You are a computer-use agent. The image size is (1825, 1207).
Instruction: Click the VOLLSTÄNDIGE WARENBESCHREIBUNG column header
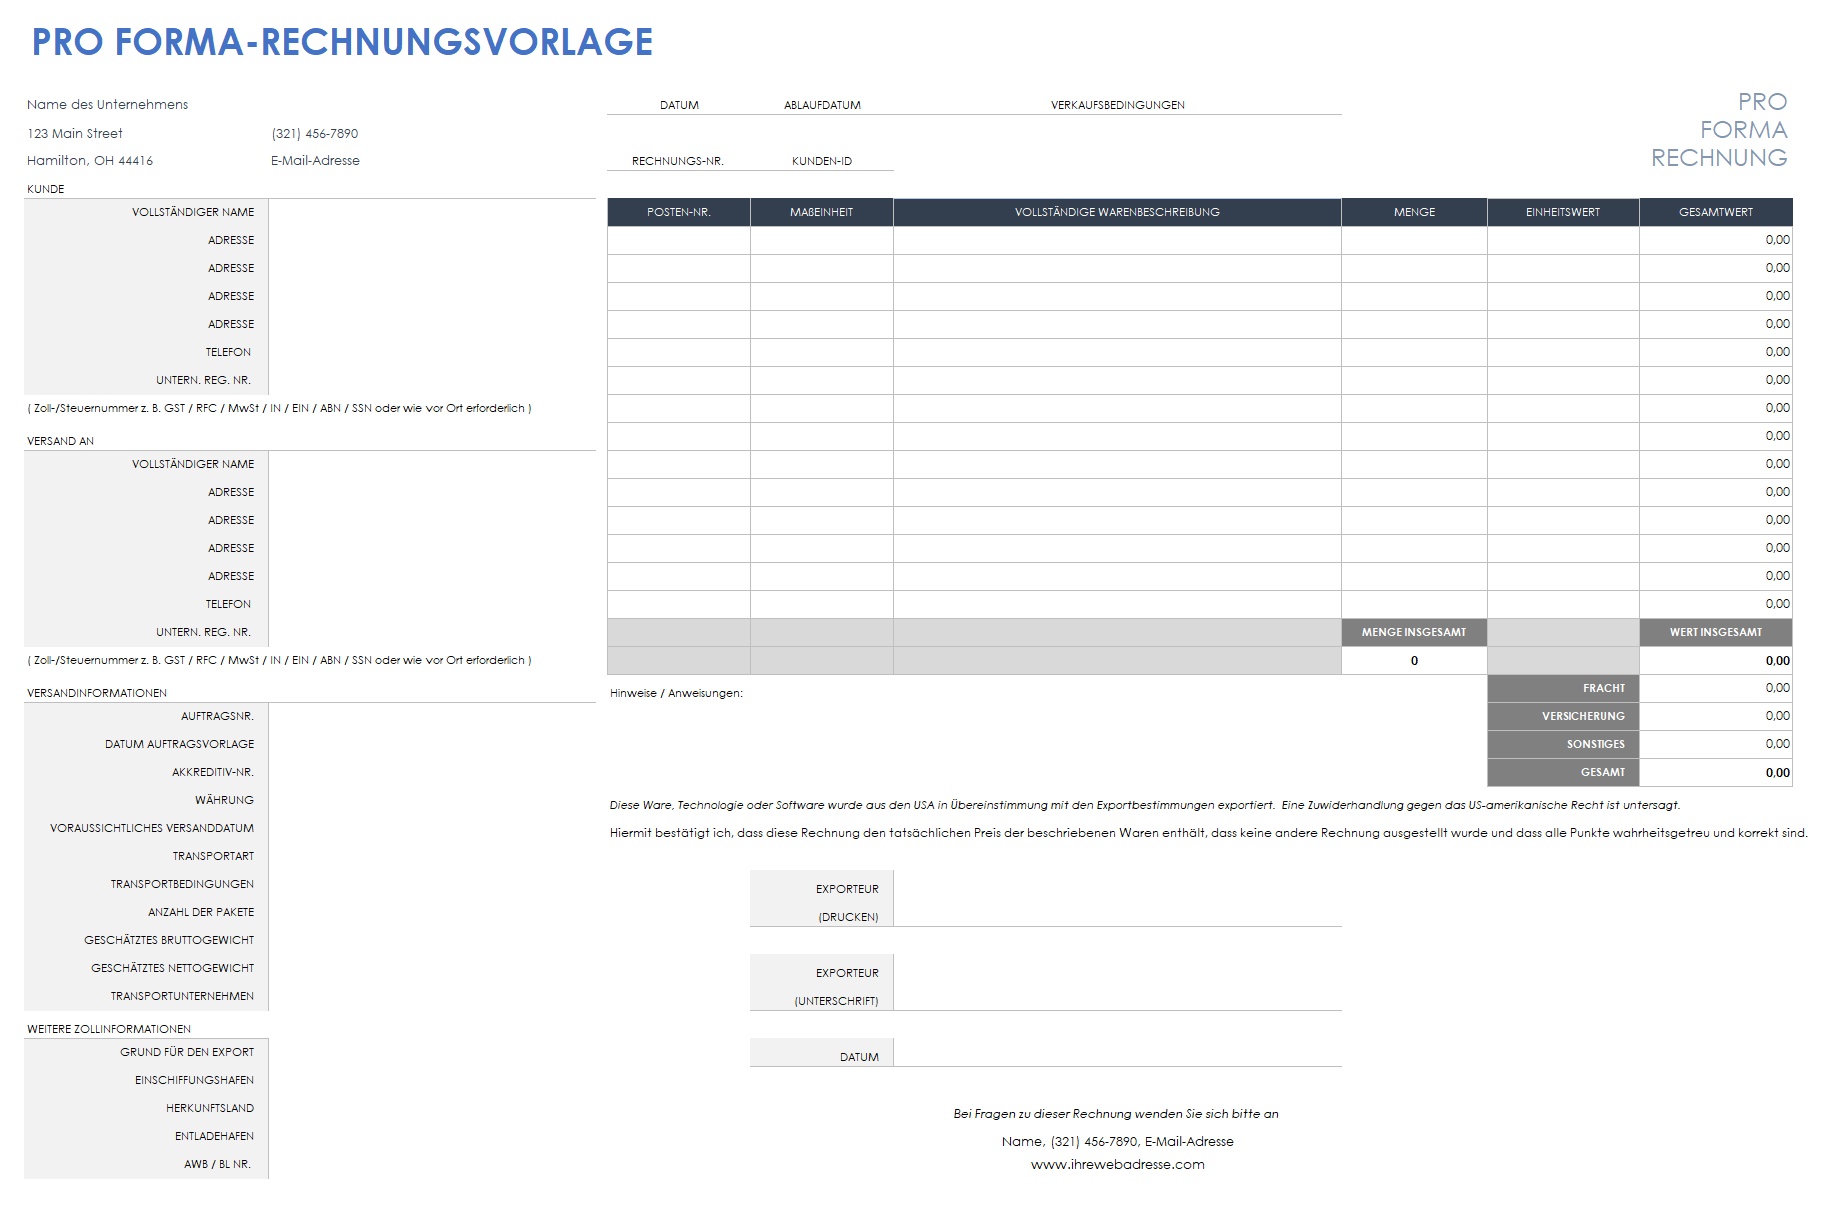click(1117, 212)
